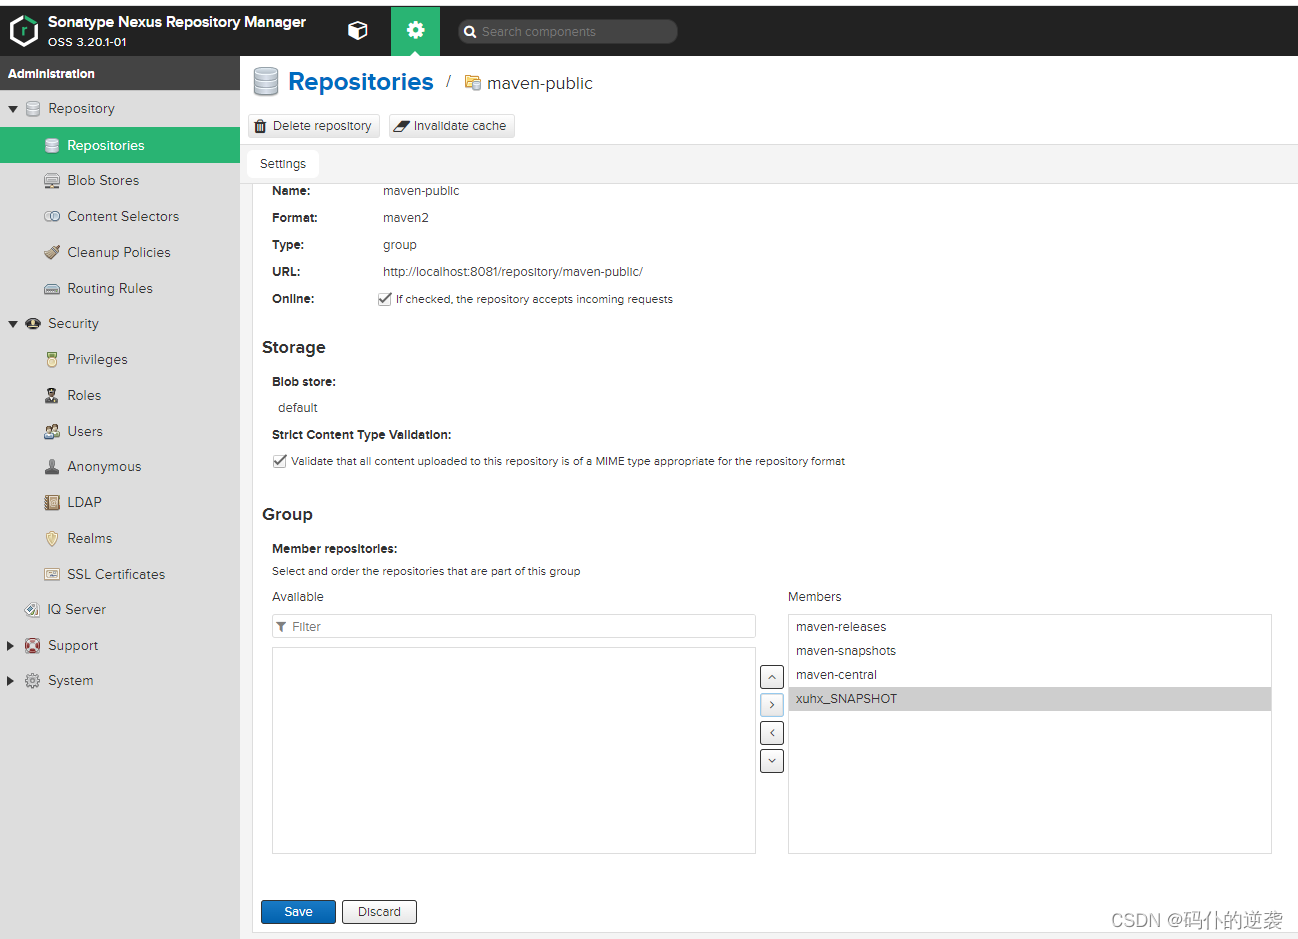
Task: Open the Settings tab
Action: [283, 164]
